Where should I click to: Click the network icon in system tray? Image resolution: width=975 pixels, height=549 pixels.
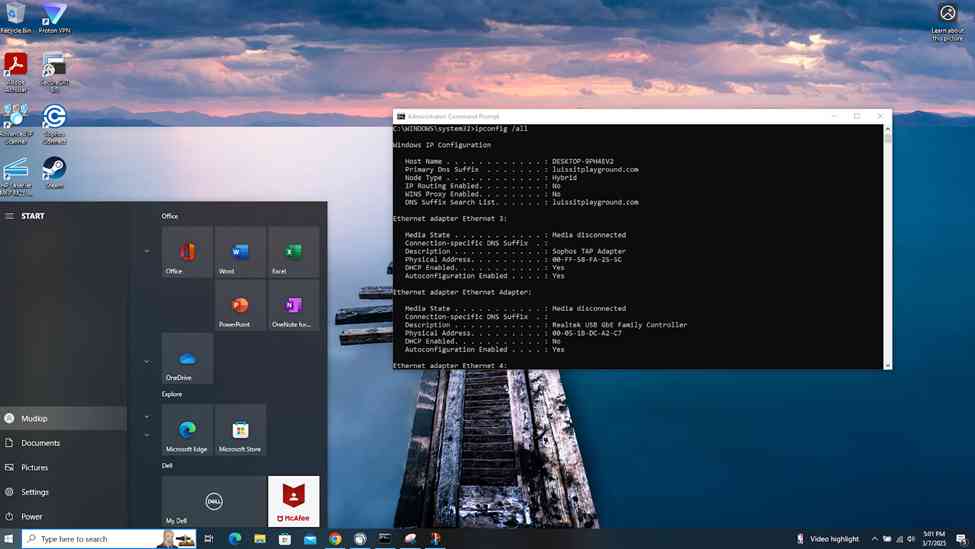(899, 539)
